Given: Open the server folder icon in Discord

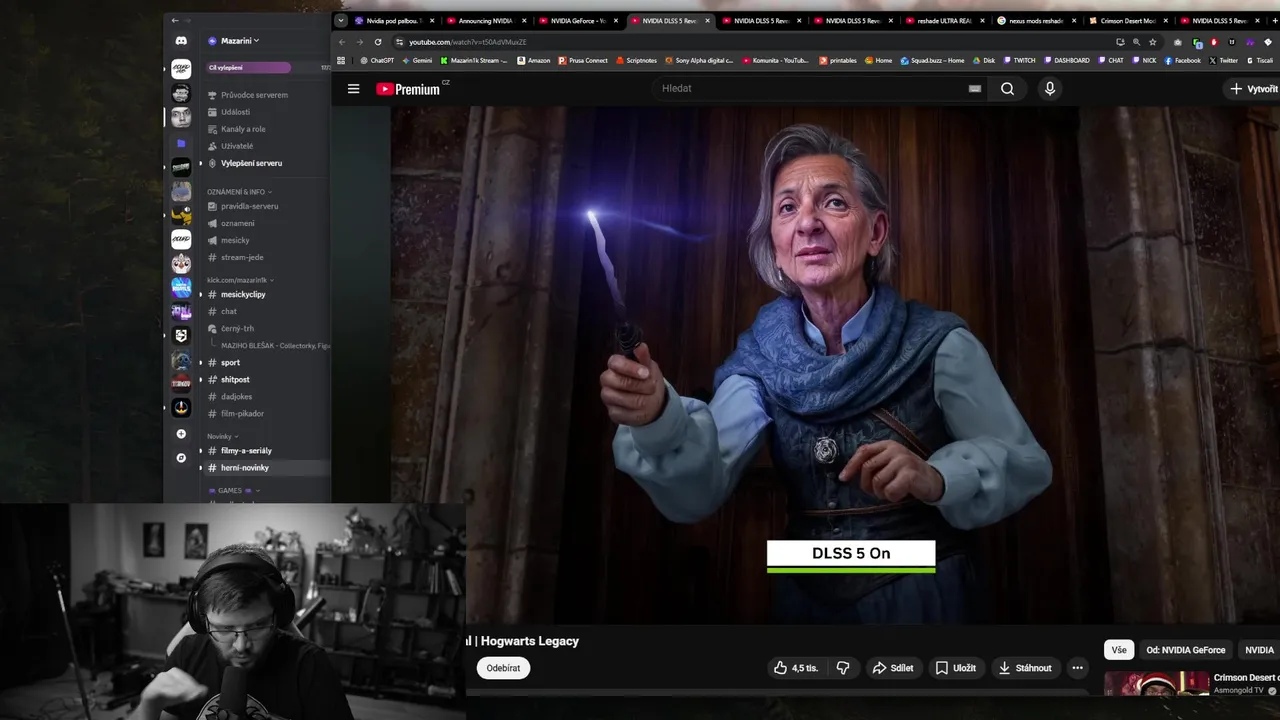Looking at the screenshot, I should click(181, 143).
